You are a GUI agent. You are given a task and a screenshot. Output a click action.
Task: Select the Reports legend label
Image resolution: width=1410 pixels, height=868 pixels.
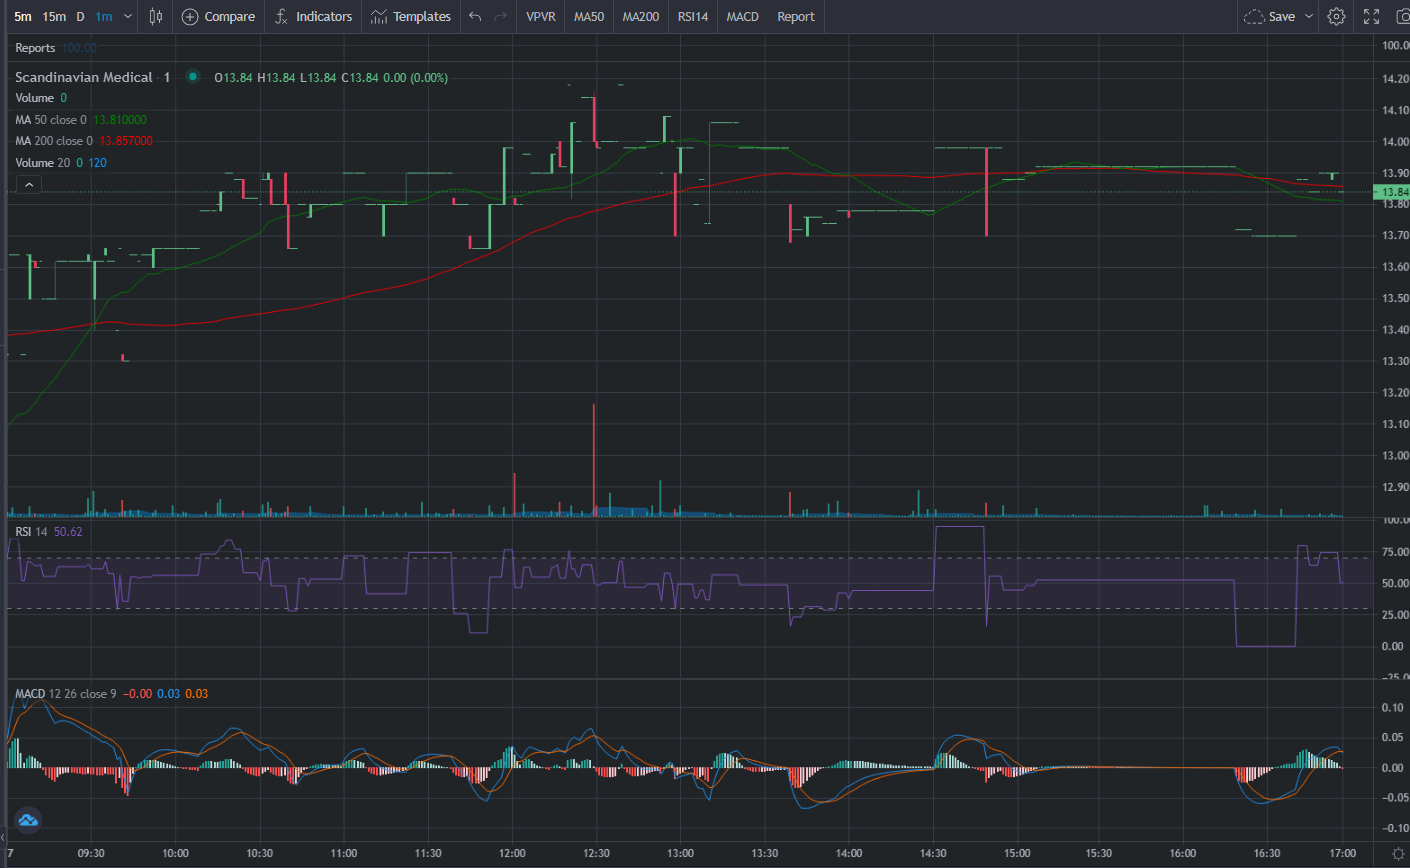(x=35, y=48)
